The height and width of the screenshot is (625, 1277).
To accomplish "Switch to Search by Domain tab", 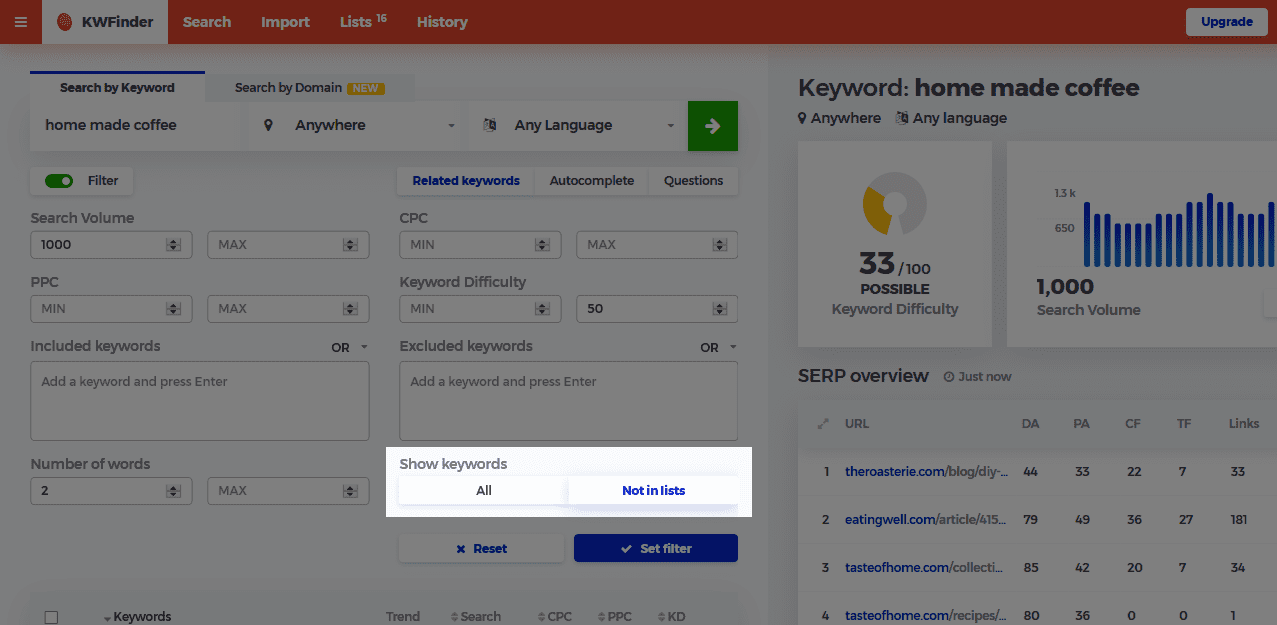I will [309, 87].
